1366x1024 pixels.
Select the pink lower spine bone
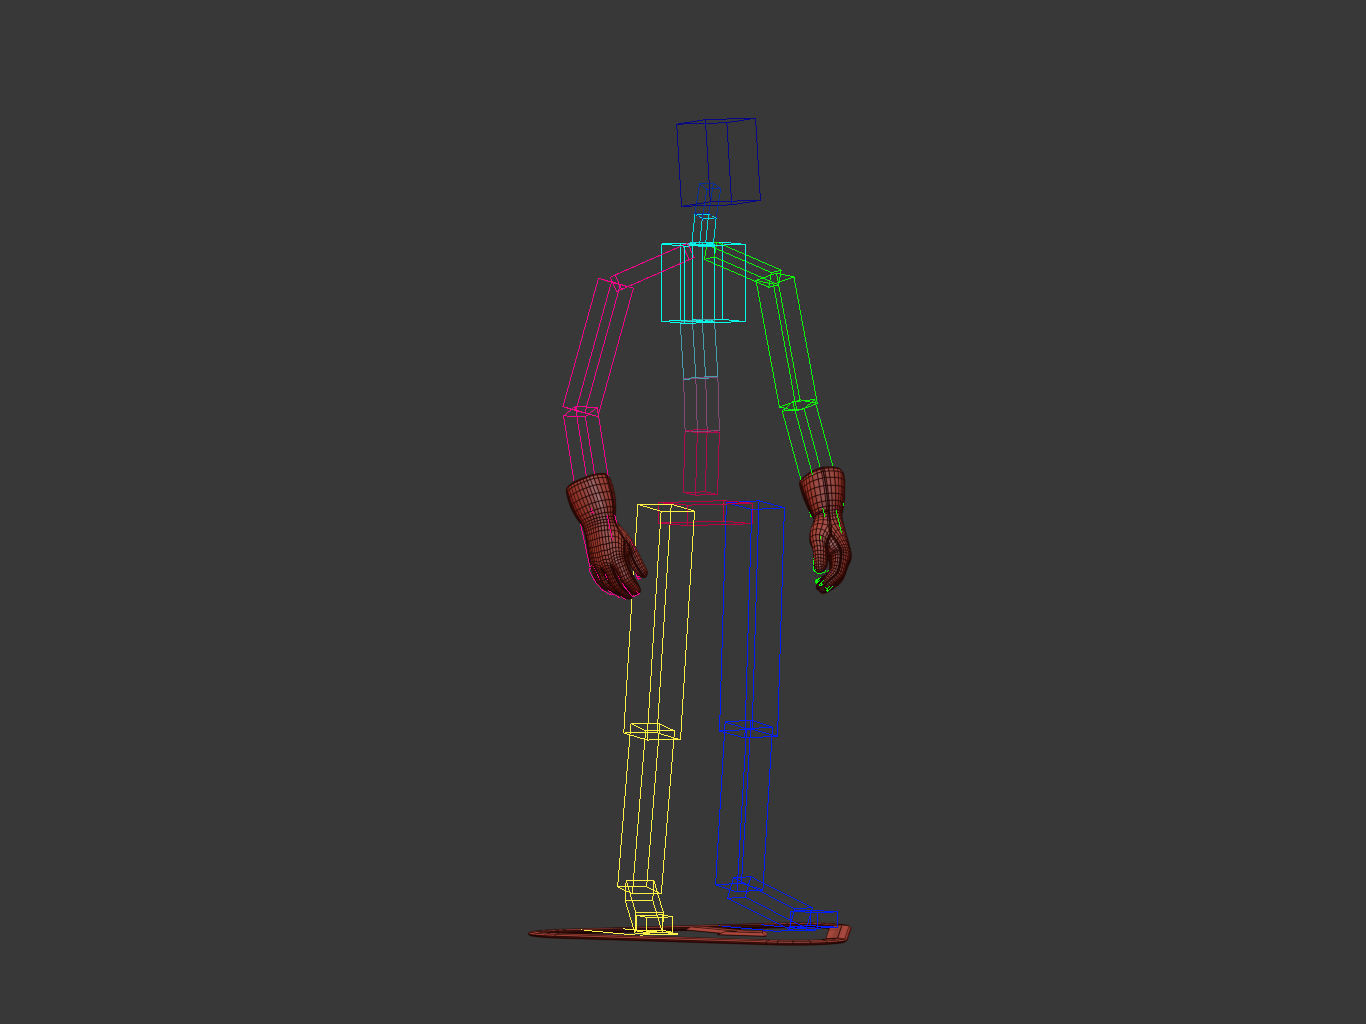pos(701,461)
